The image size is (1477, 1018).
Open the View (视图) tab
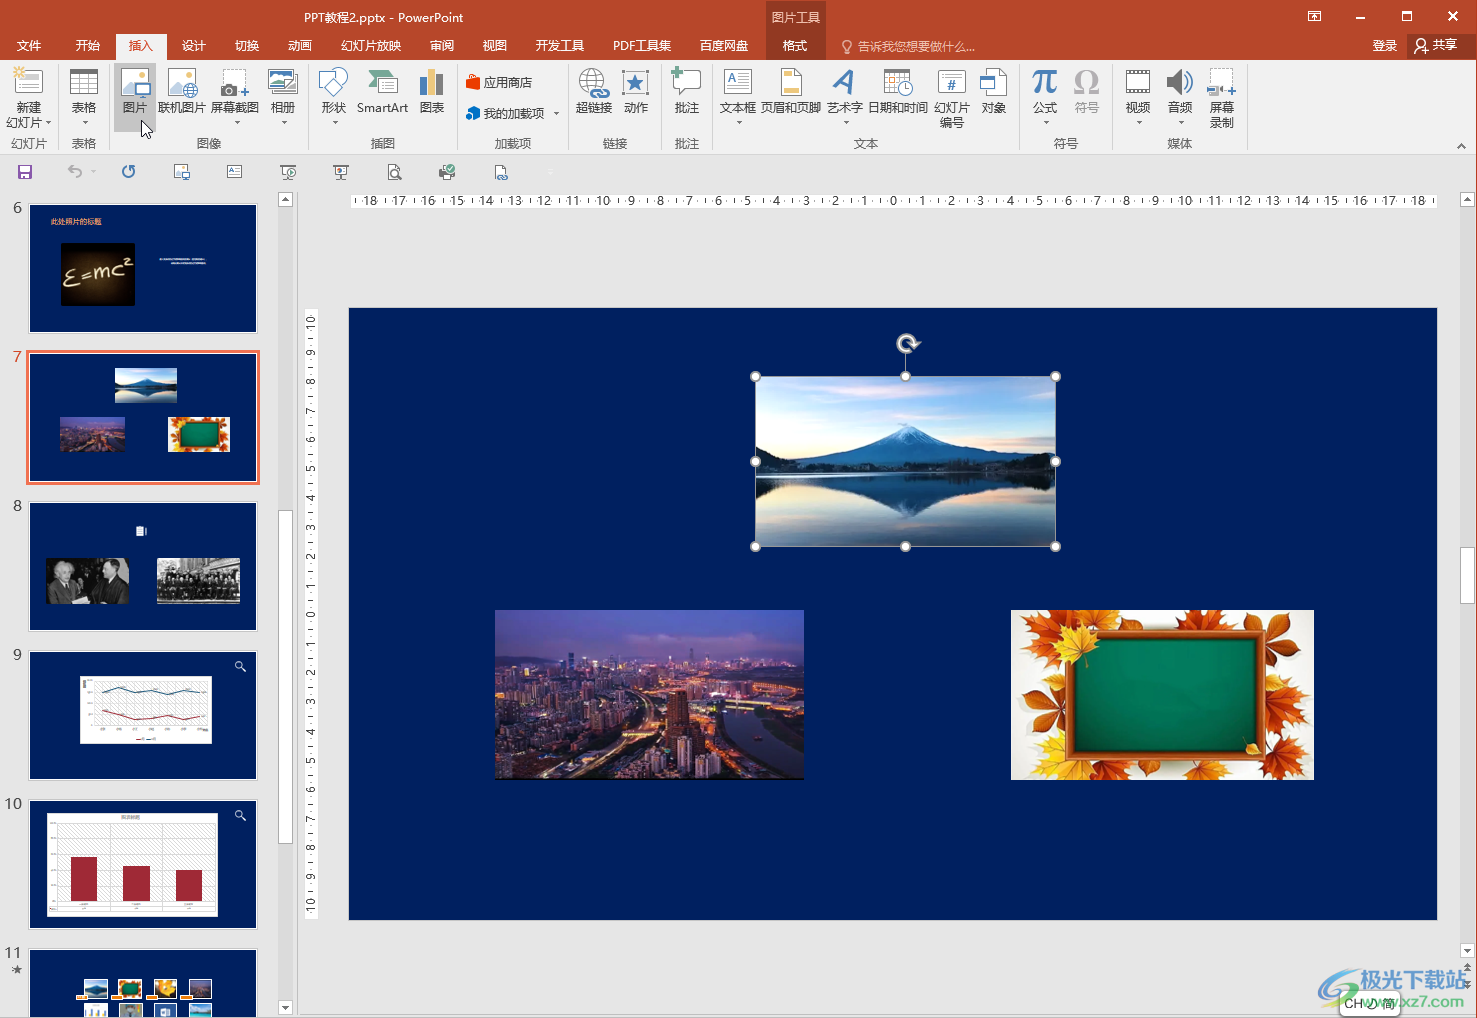pyautogui.click(x=495, y=46)
